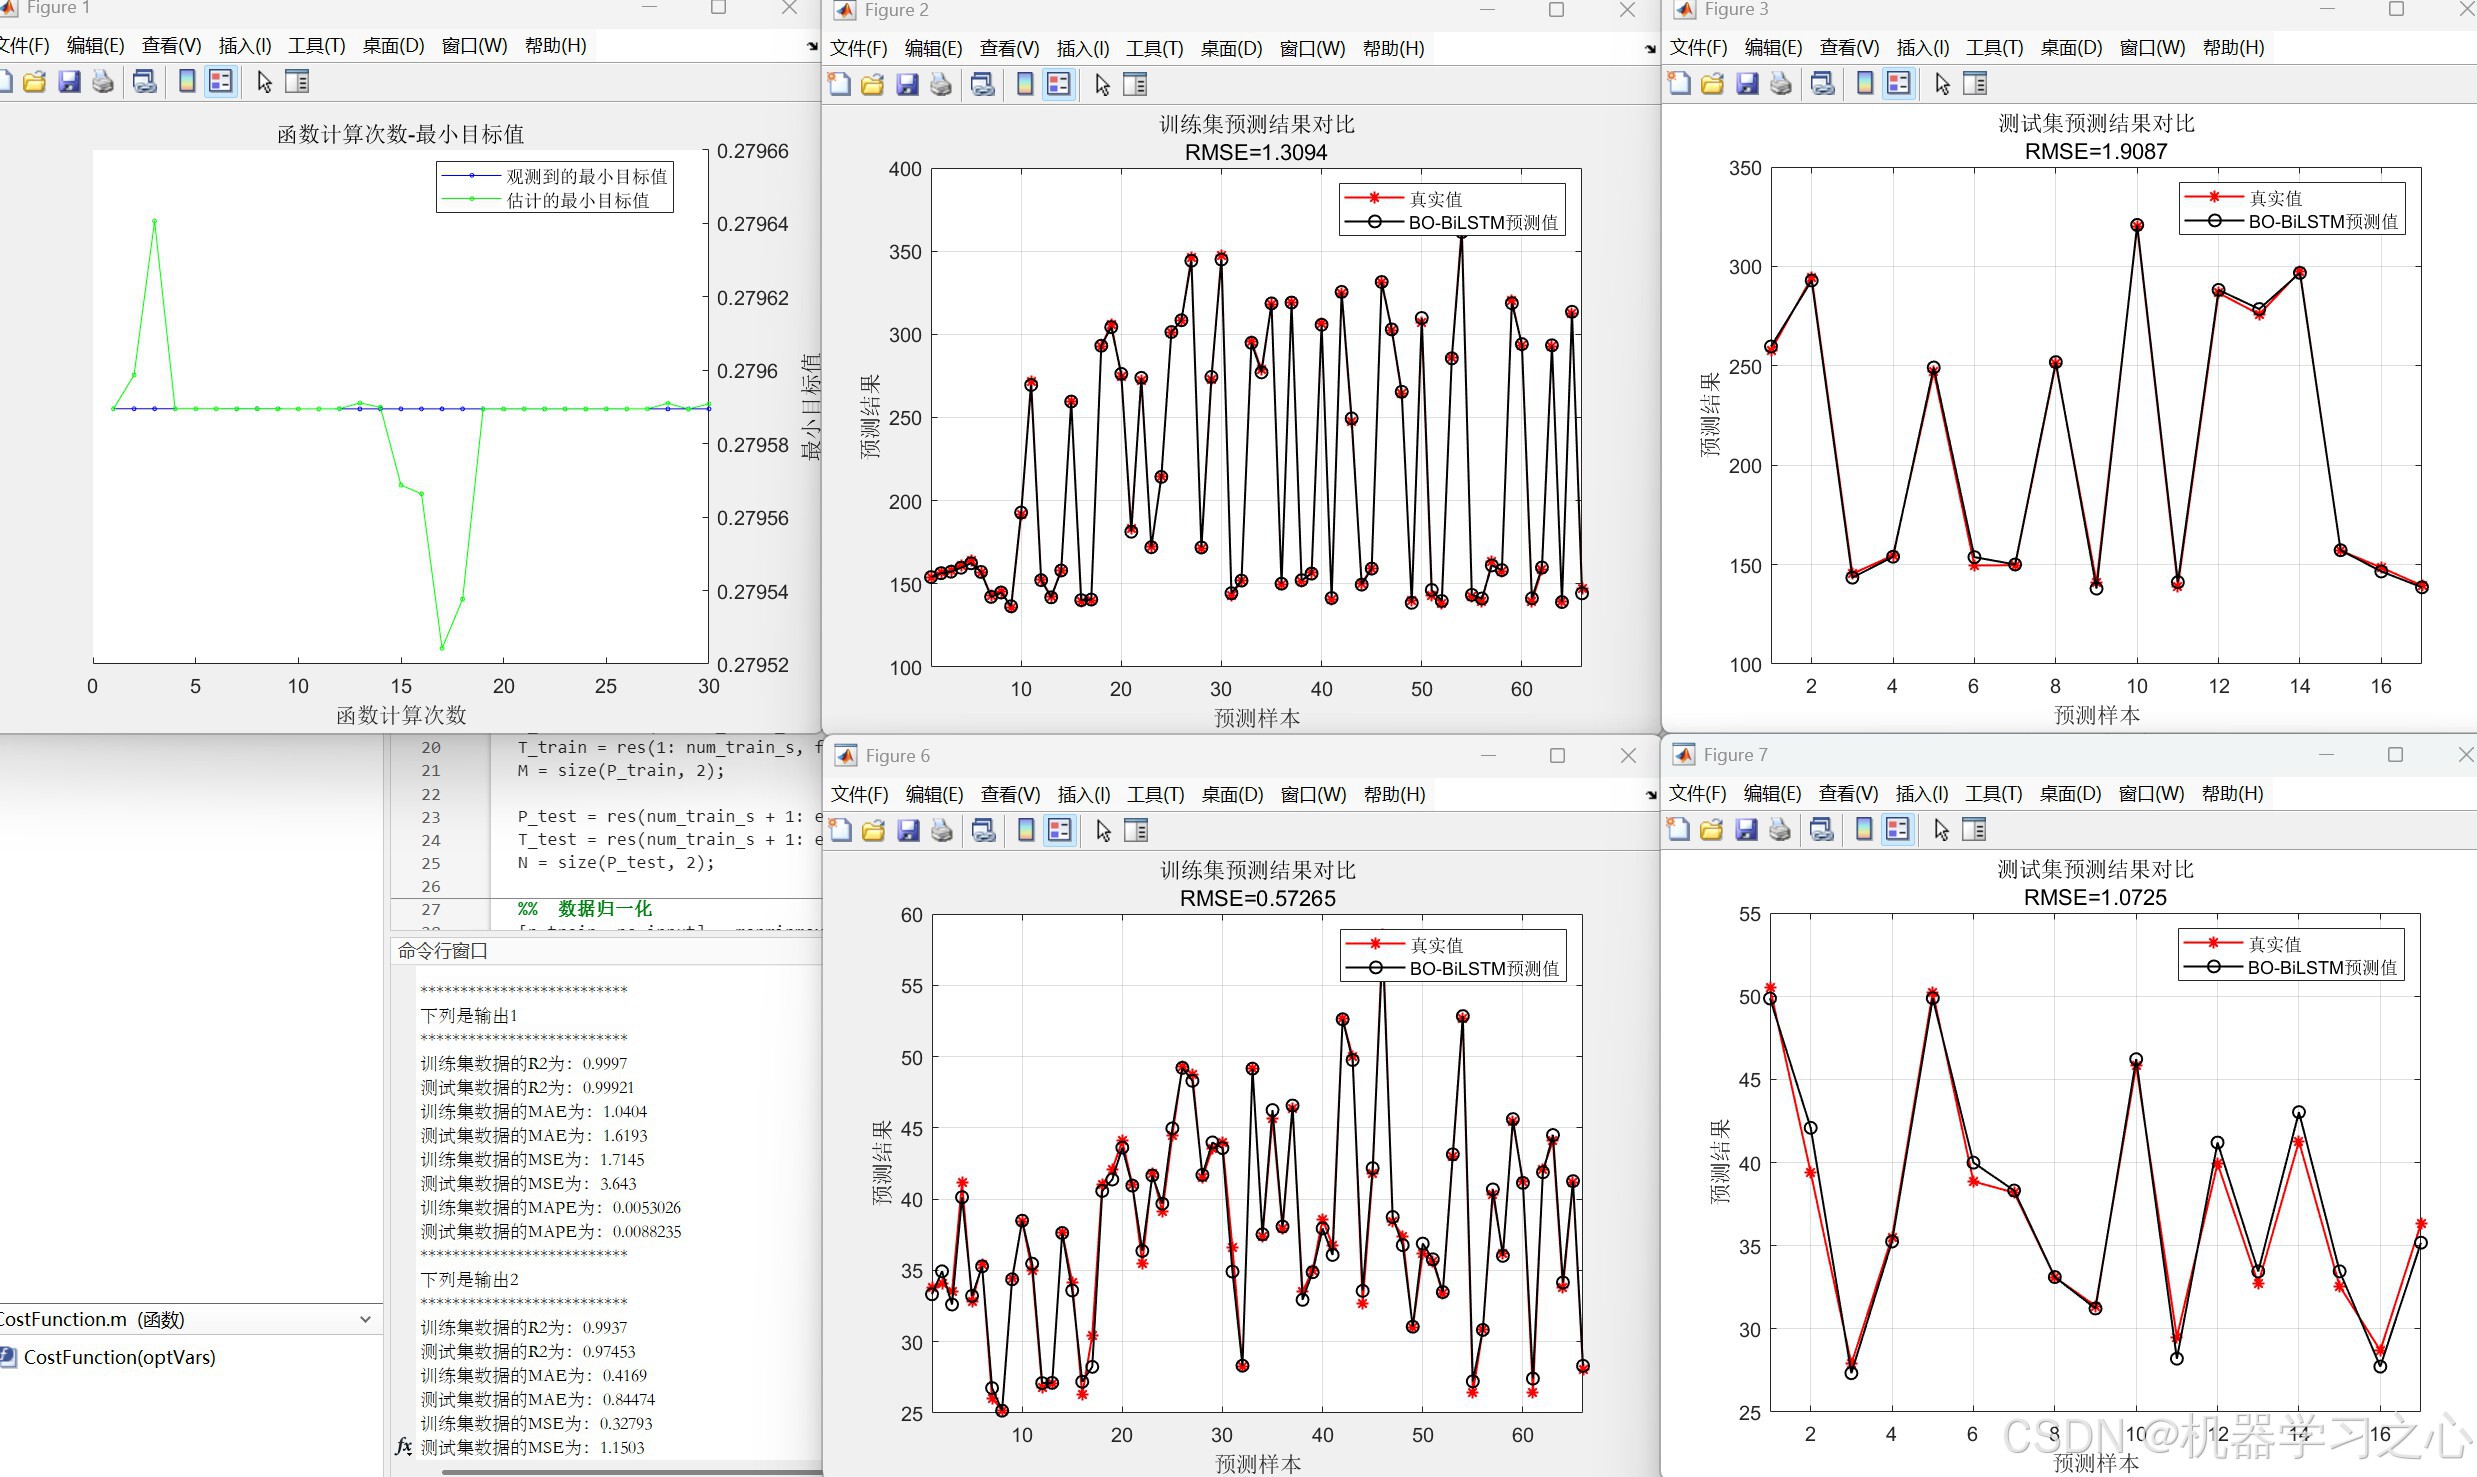Toggle Insert Legend button in Figure 2
The height and width of the screenshot is (1477, 2477).
[1059, 85]
